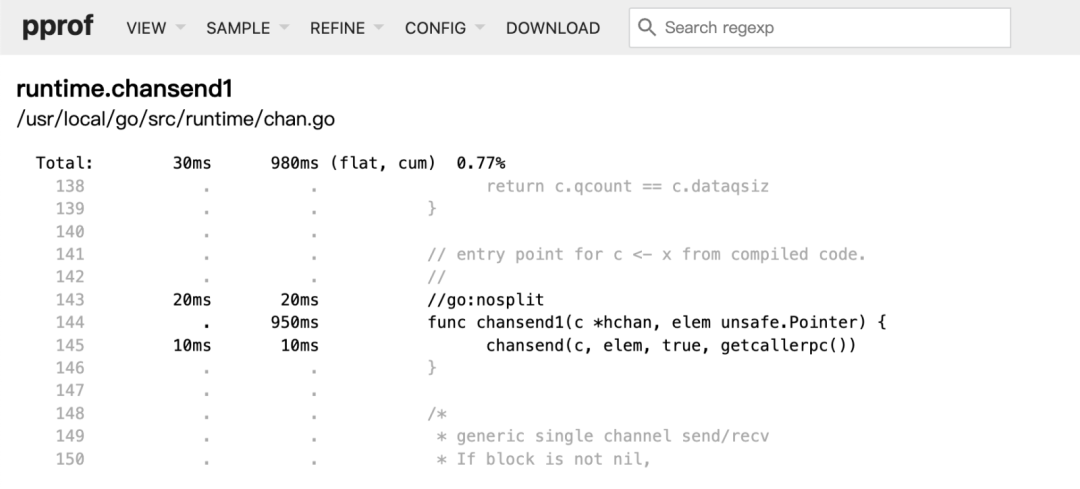Open the CONFIG menu

point(444,28)
